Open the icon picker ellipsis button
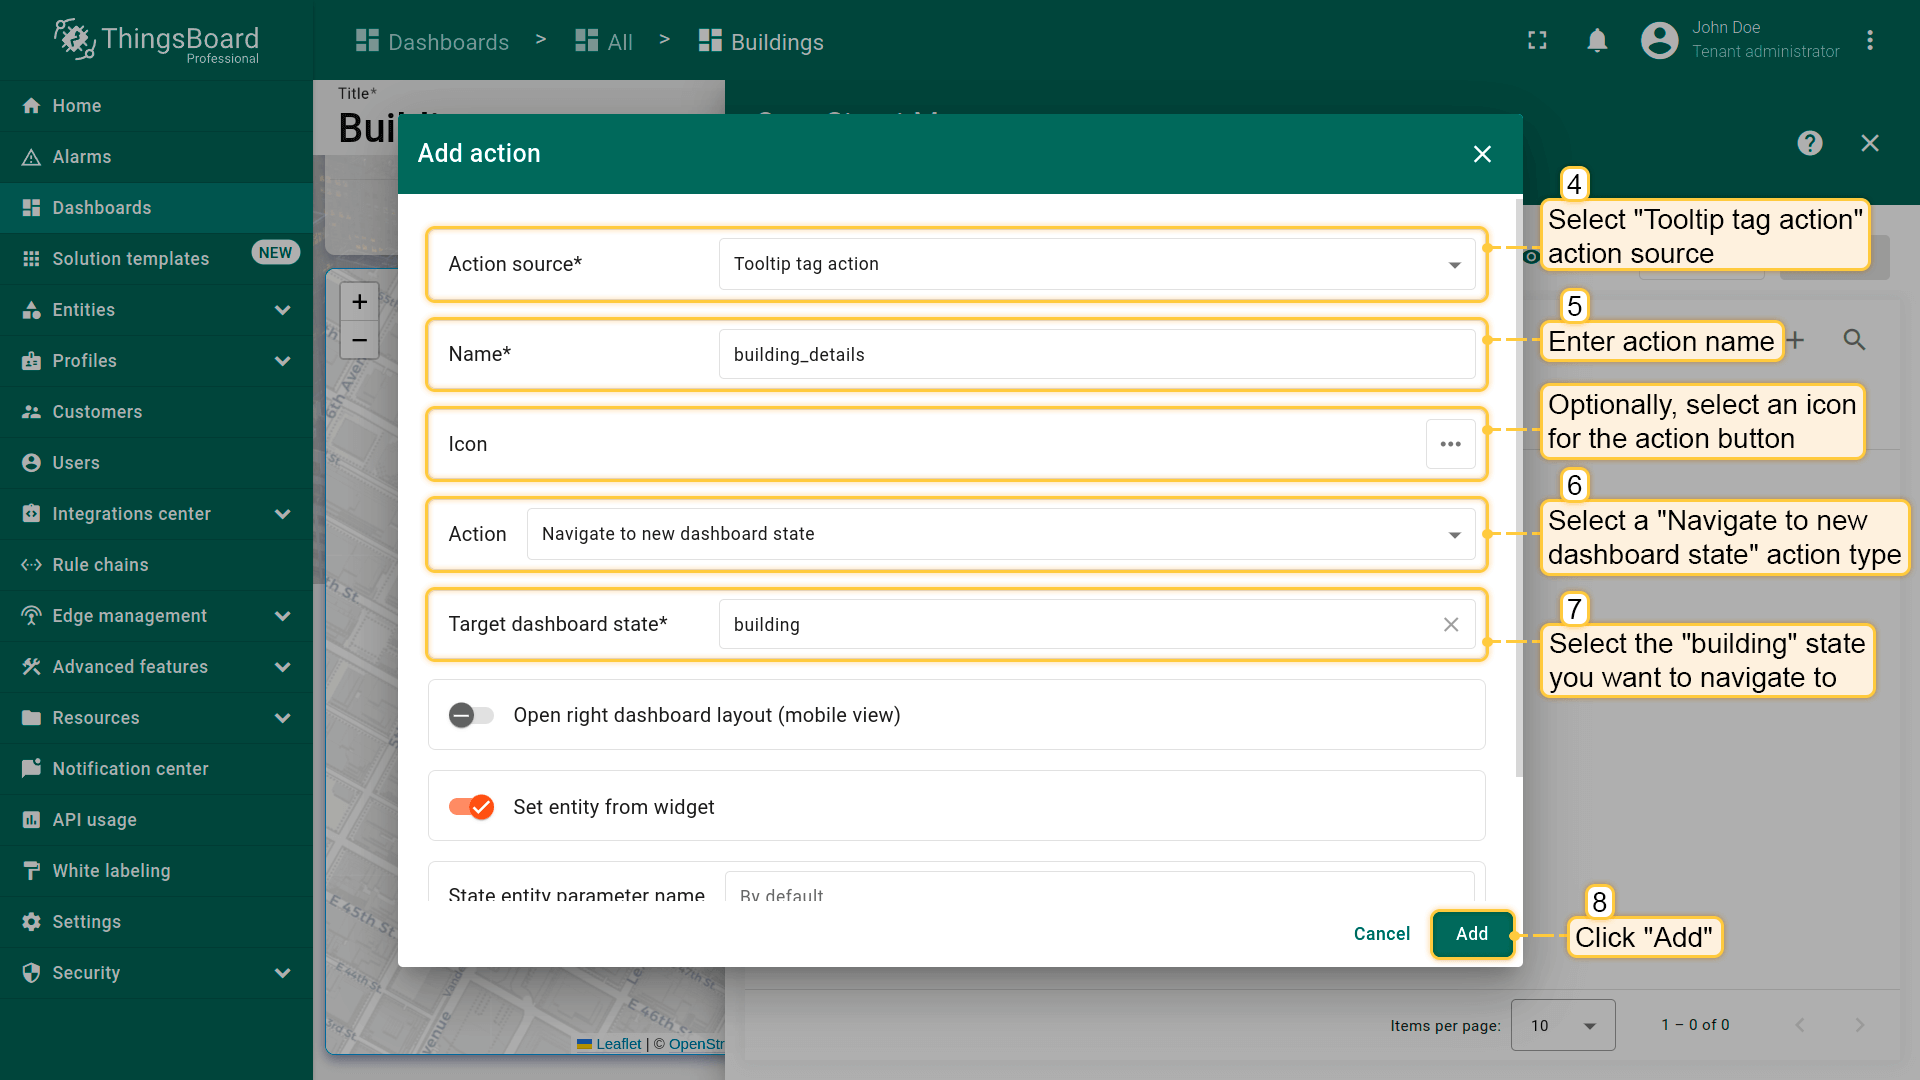The height and width of the screenshot is (1080, 1920). (1450, 444)
